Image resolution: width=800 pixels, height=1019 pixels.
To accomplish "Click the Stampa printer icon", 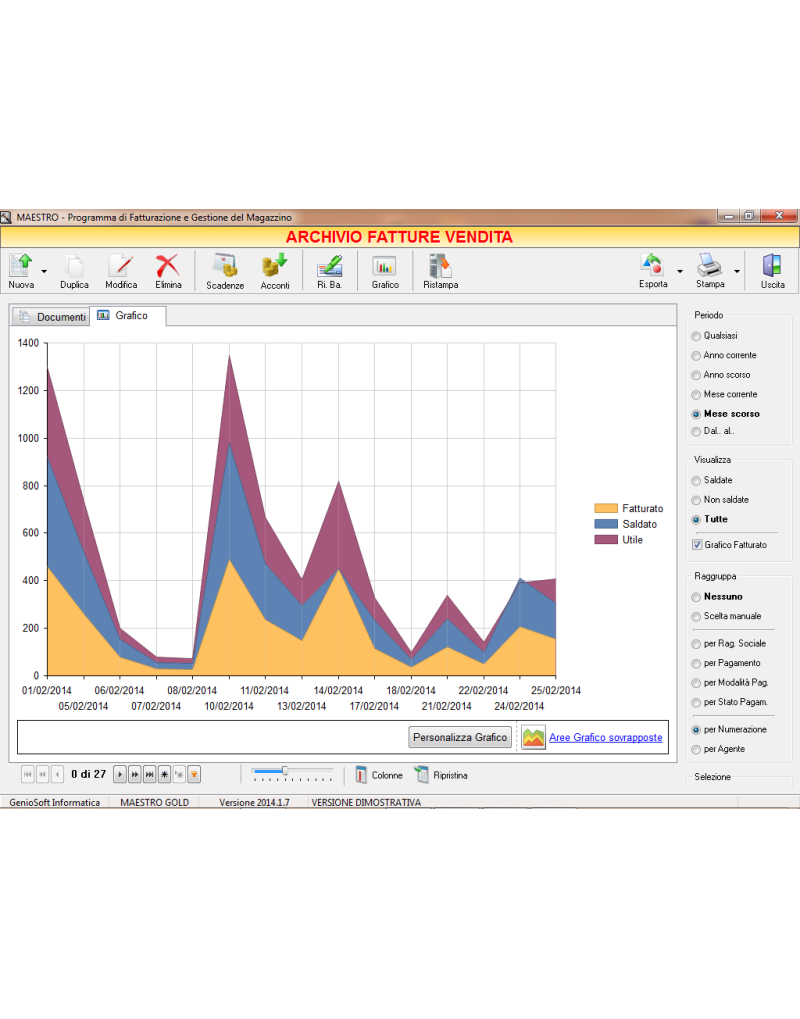I will (710, 270).
